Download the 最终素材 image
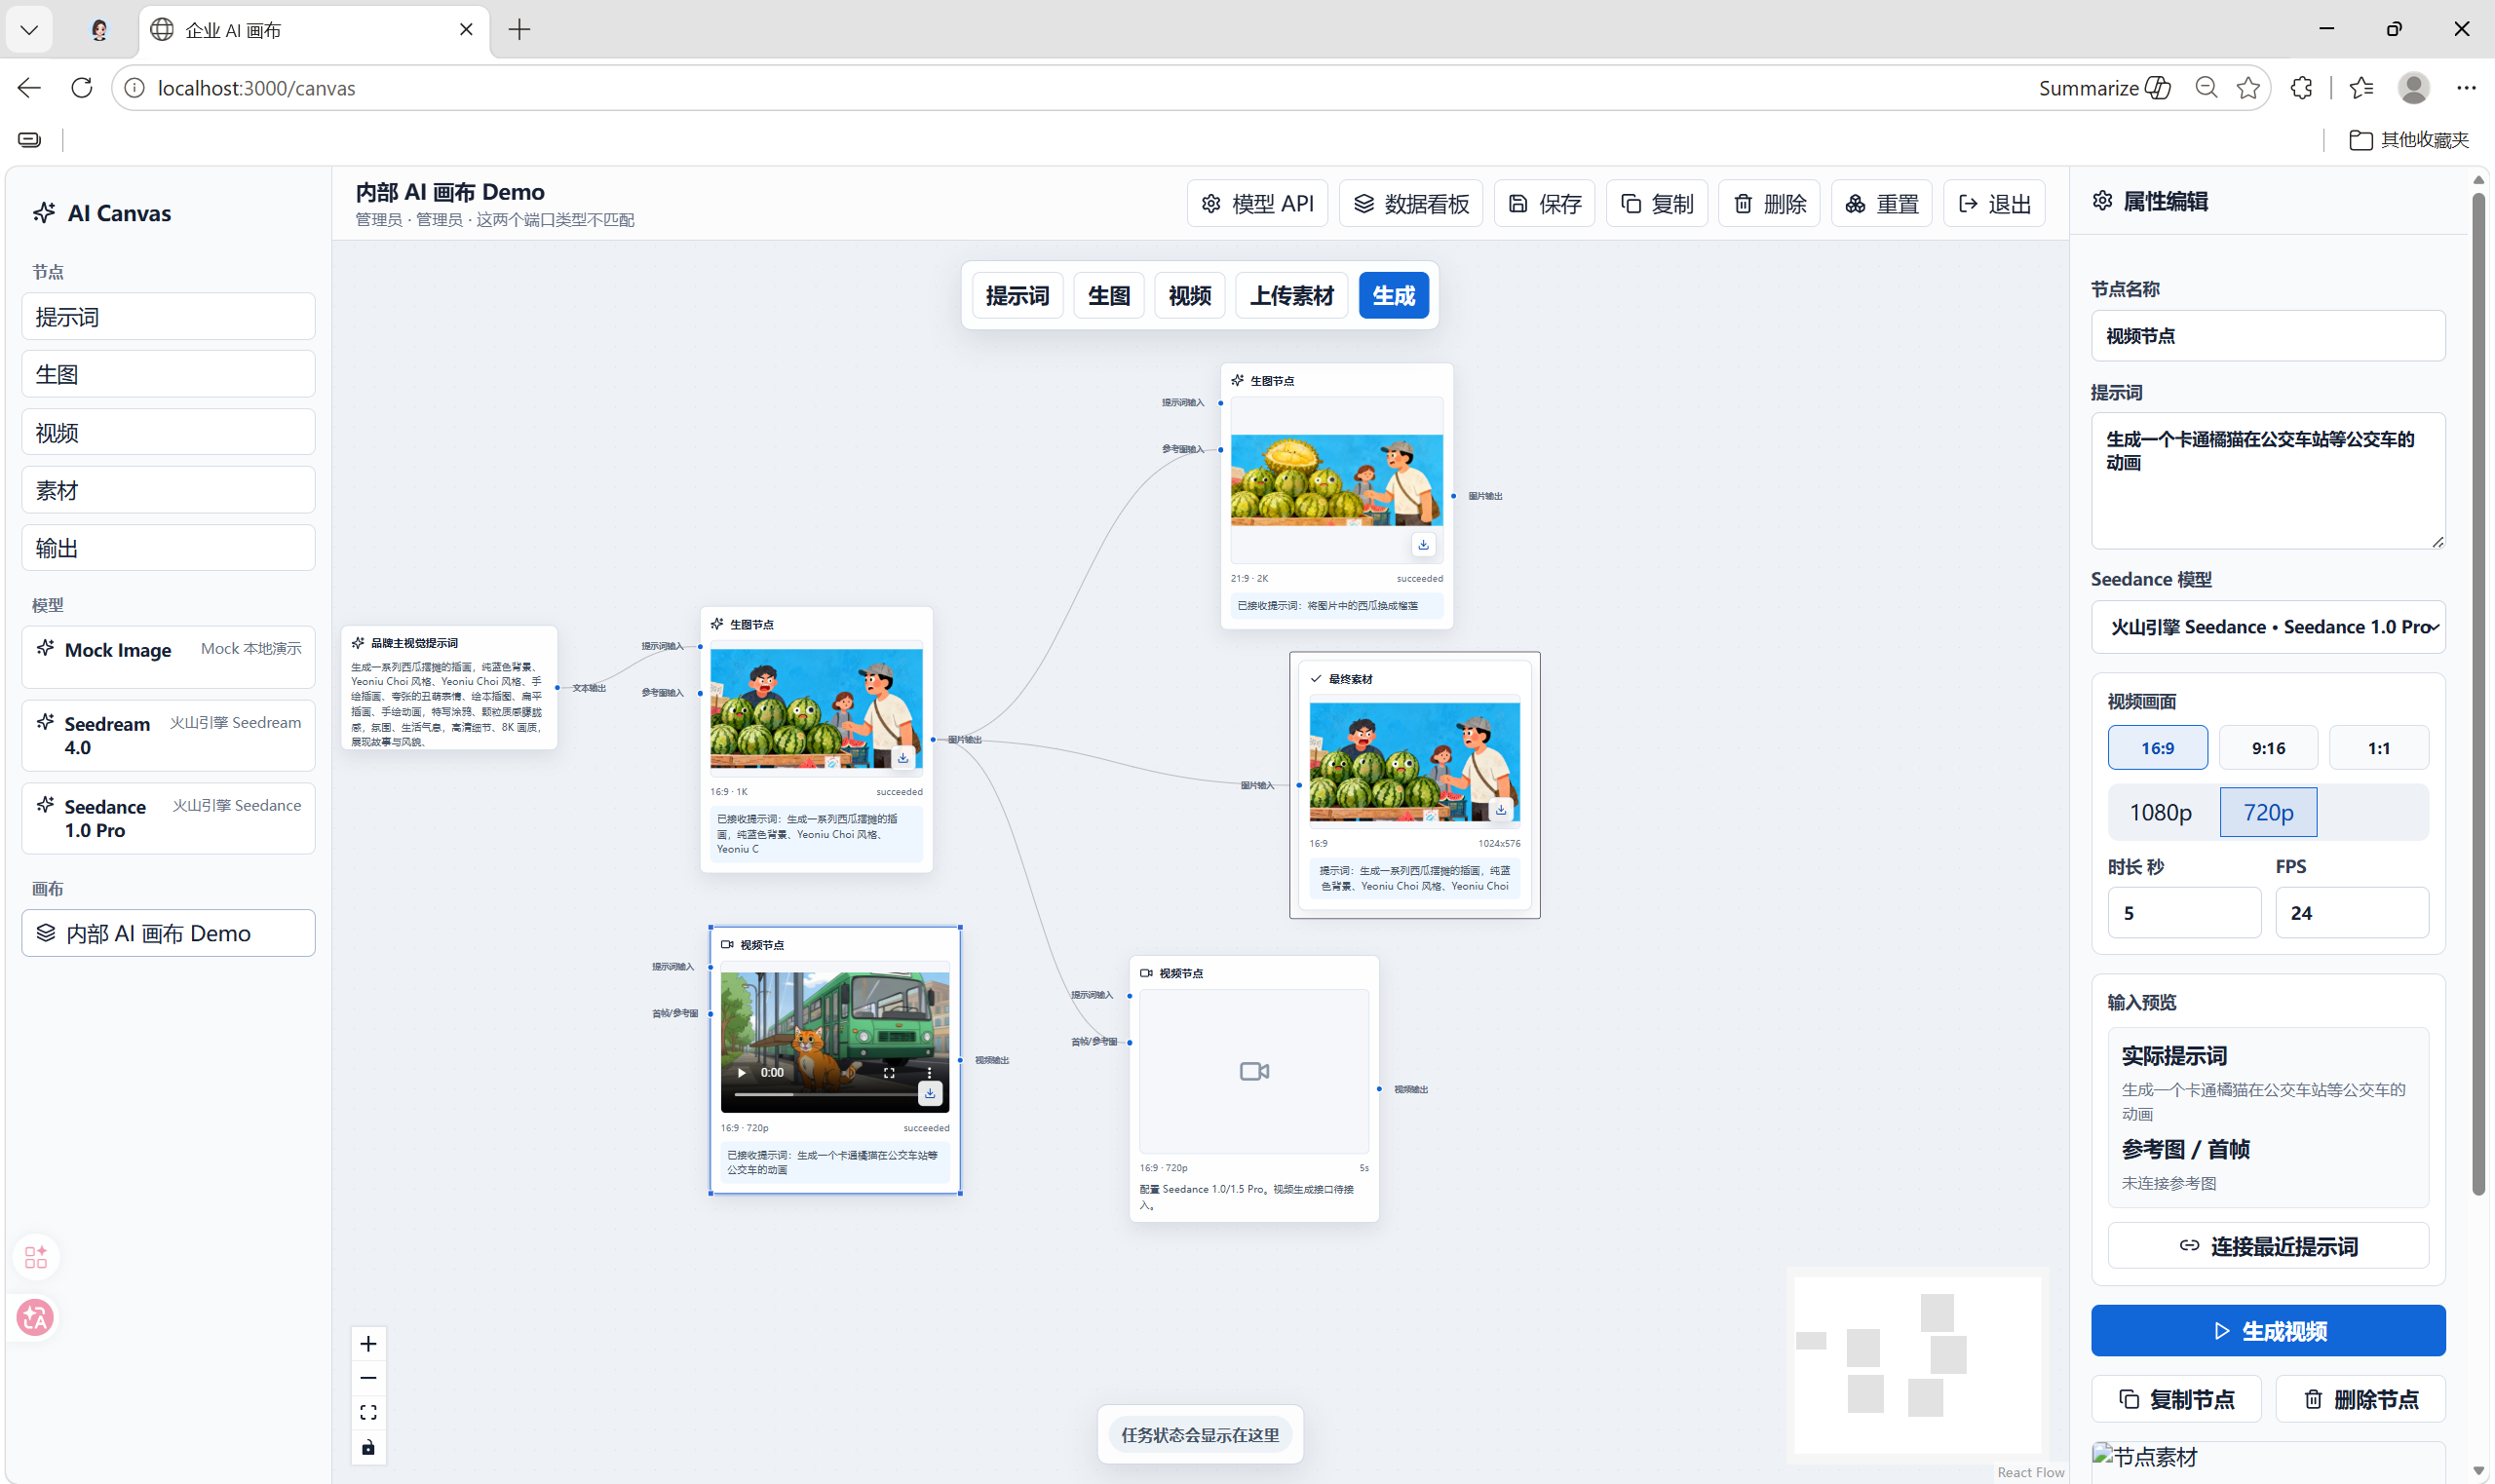2495x1484 pixels. coord(1500,810)
